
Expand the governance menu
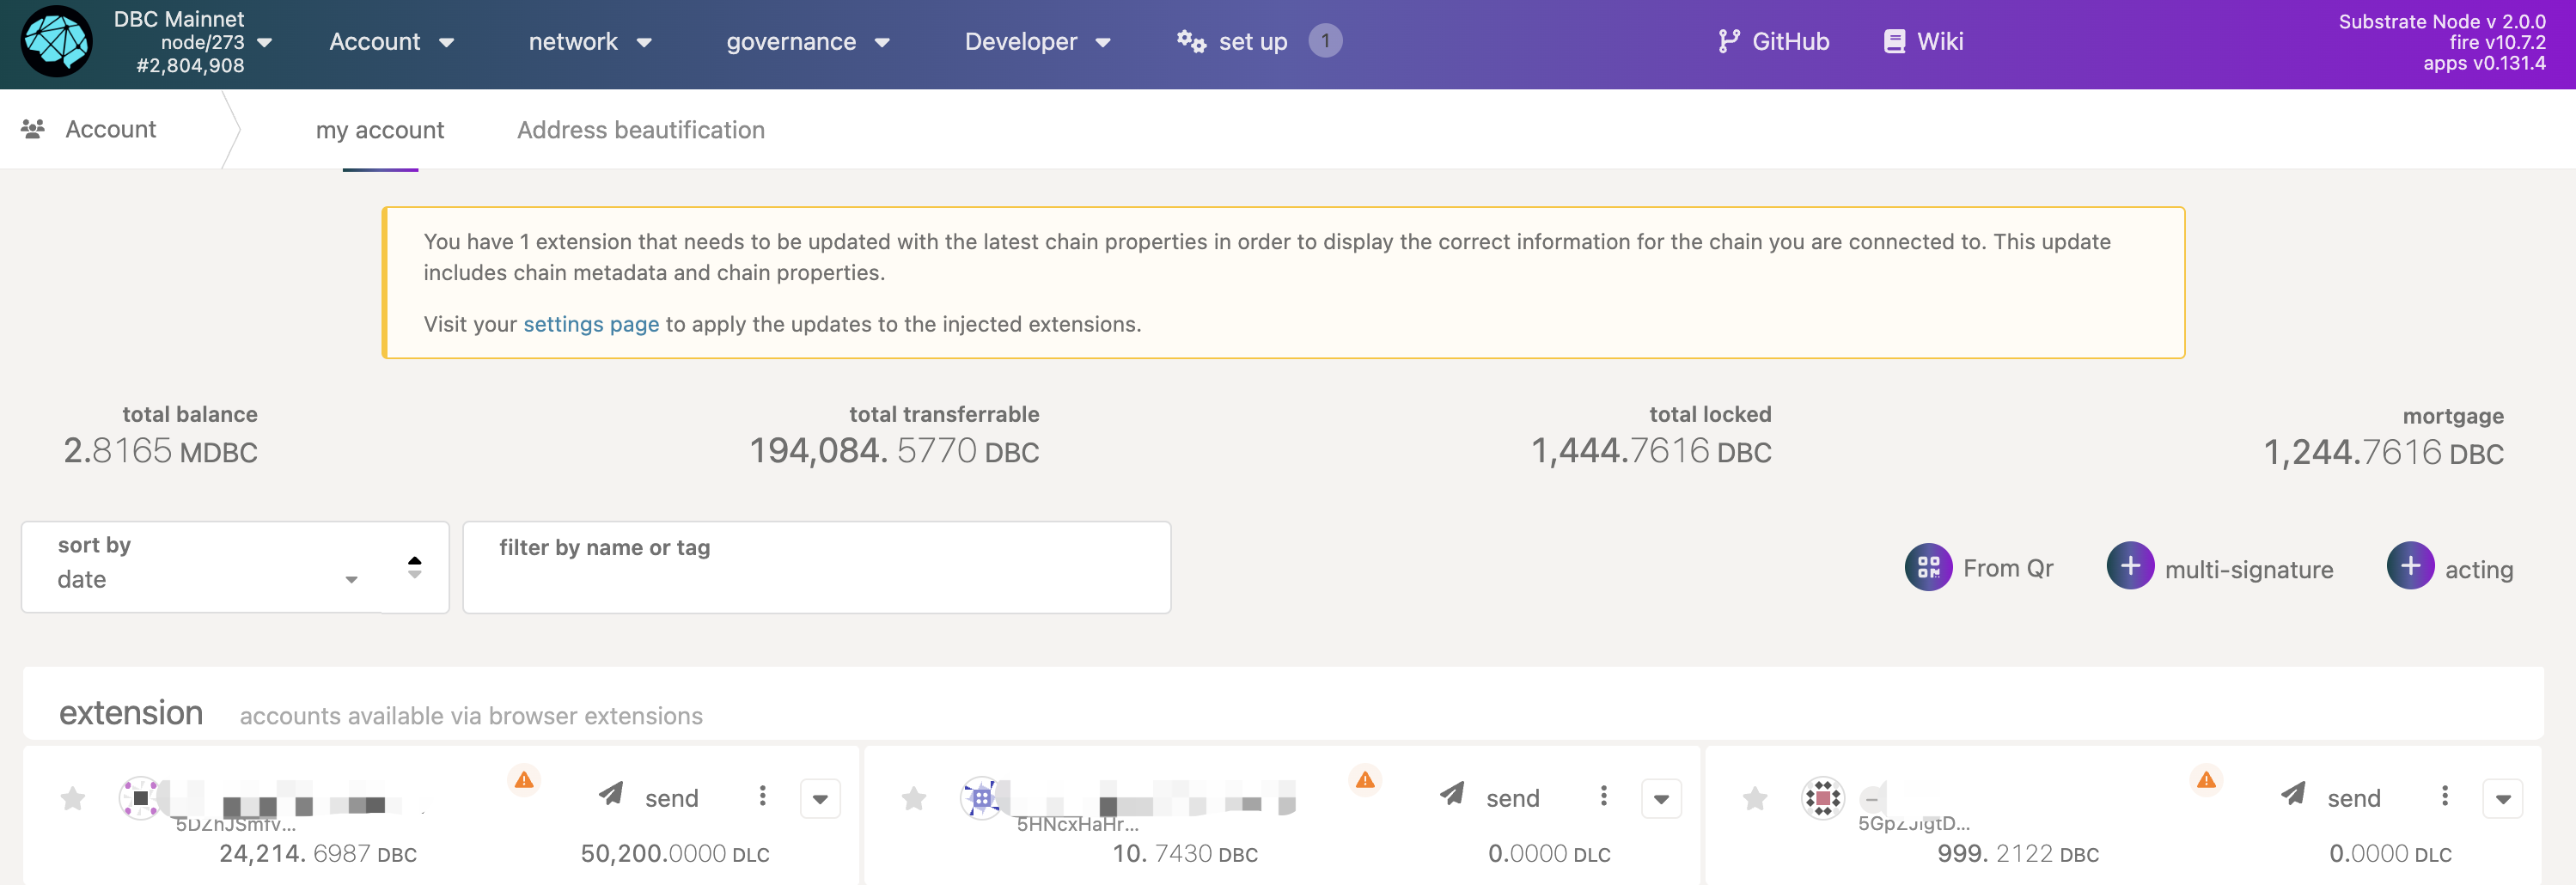click(x=807, y=42)
